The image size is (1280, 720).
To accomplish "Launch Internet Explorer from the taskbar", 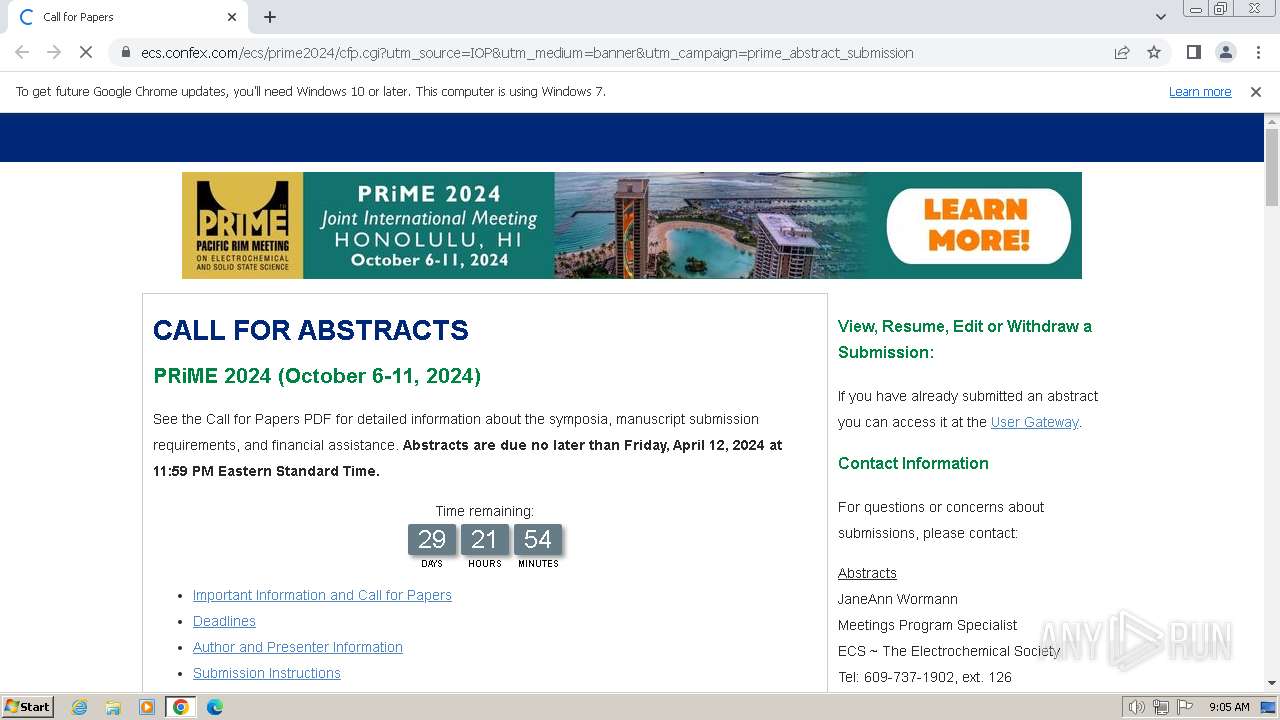I will [x=80, y=707].
